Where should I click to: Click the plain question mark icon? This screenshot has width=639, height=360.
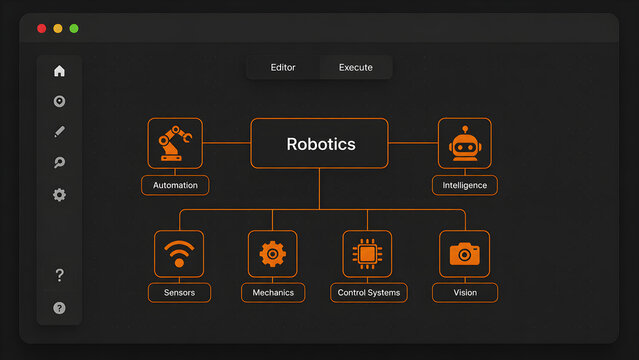tap(59, 275)
